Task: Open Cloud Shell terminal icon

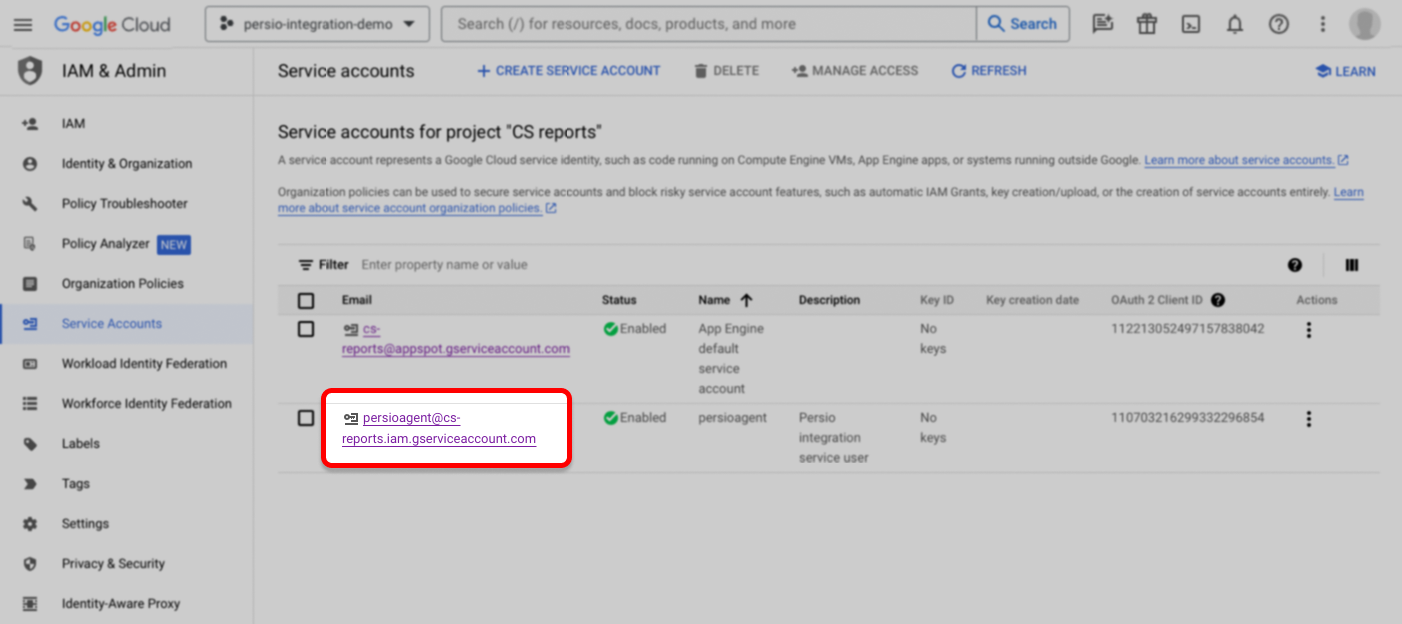Action: (1191, 25)
